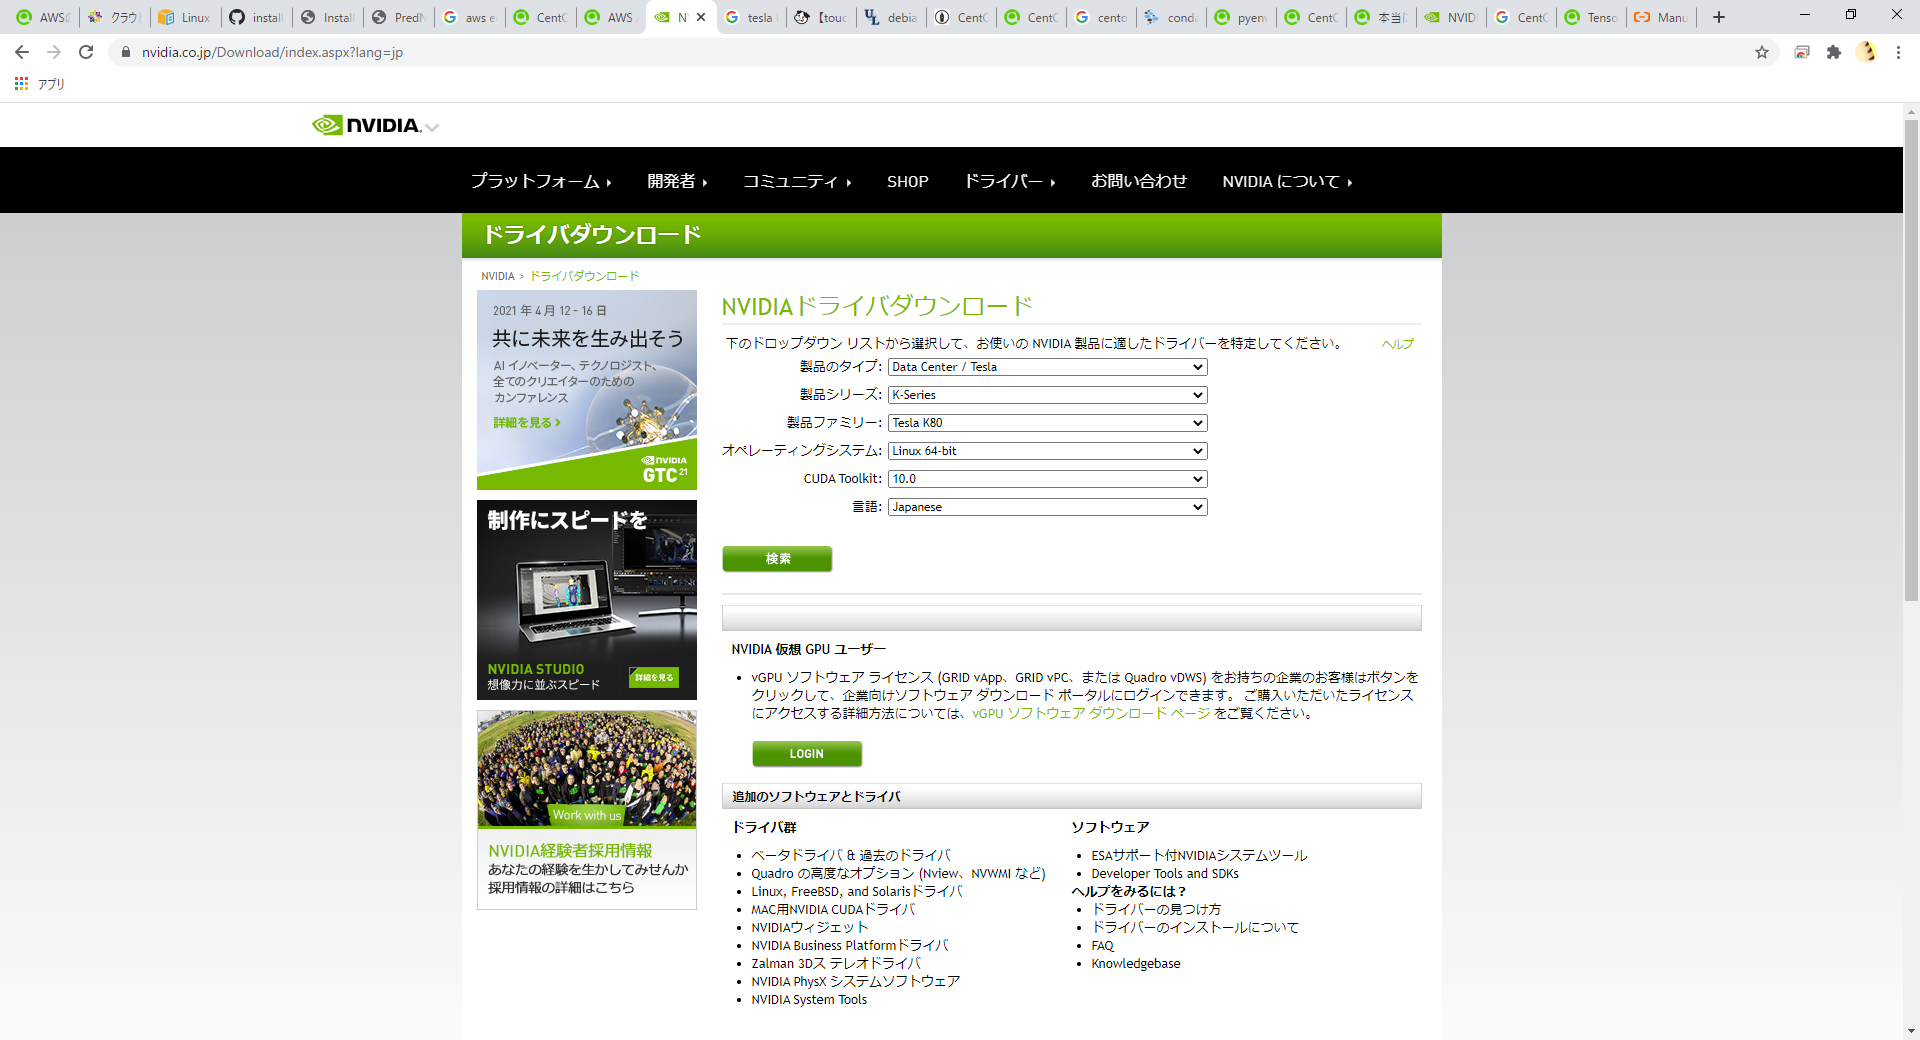The height and width of the screenshot is (1040, 1920).
Task: Open the ESAサポート付NVIDIAシステムツール link
Action: (x=1199, y=855)
